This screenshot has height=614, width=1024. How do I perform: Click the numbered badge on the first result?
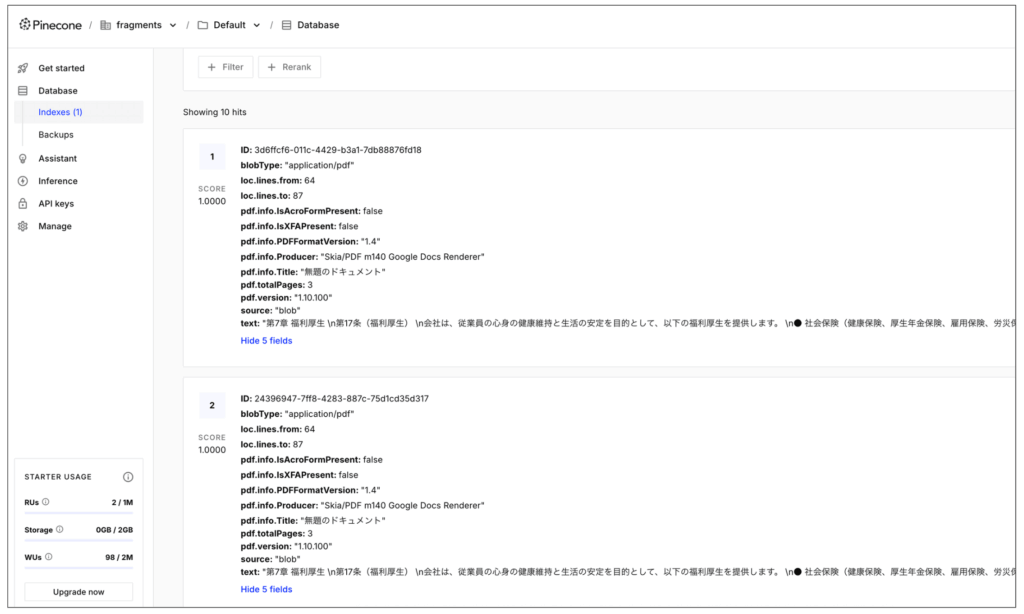(211, 157)
